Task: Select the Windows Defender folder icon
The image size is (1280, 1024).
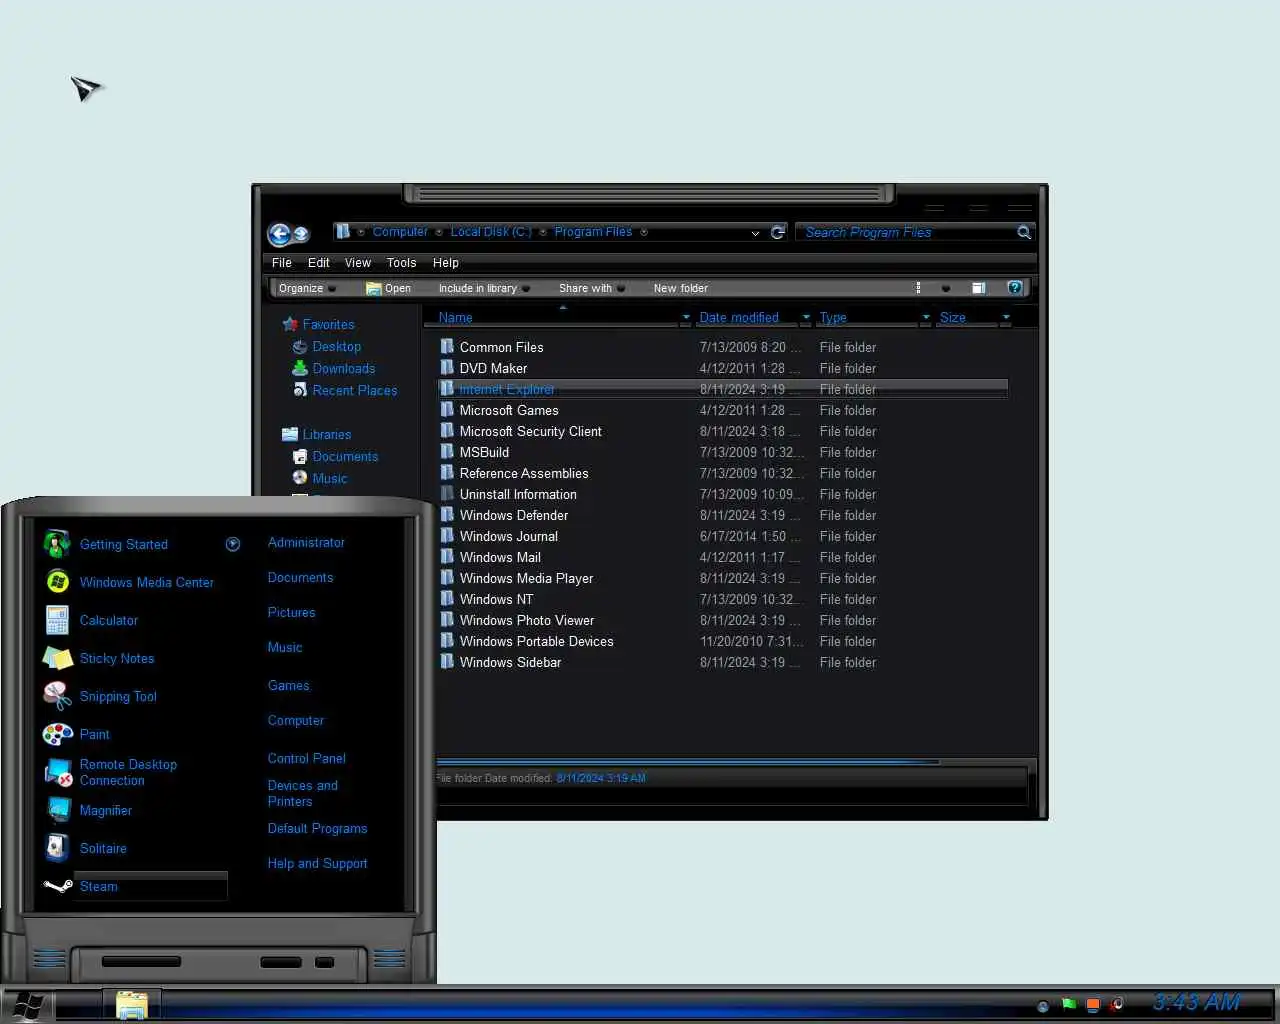Action: 447,515
